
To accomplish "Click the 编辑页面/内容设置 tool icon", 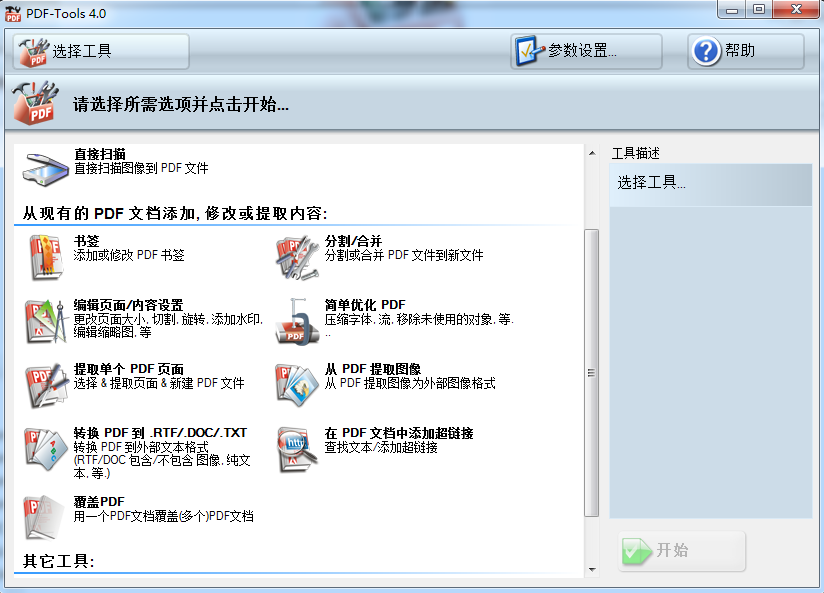I will tap(46, 321).
